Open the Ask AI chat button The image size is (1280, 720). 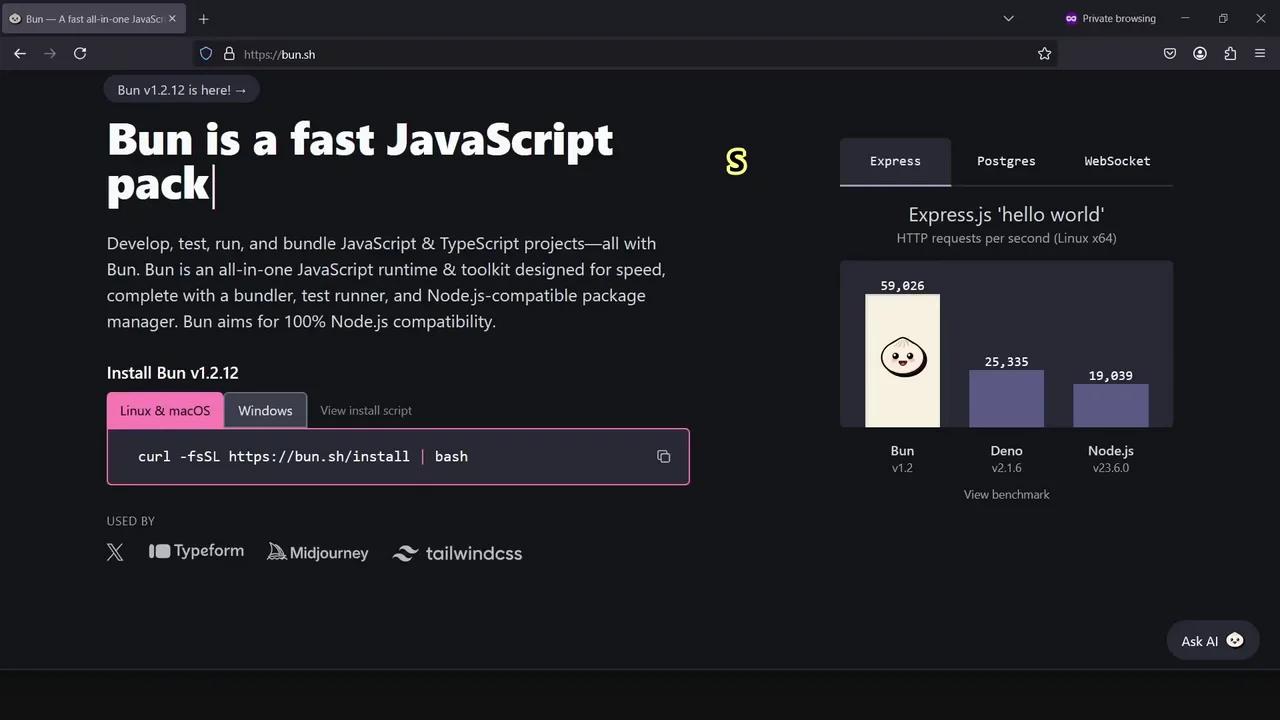[1212, 641]
